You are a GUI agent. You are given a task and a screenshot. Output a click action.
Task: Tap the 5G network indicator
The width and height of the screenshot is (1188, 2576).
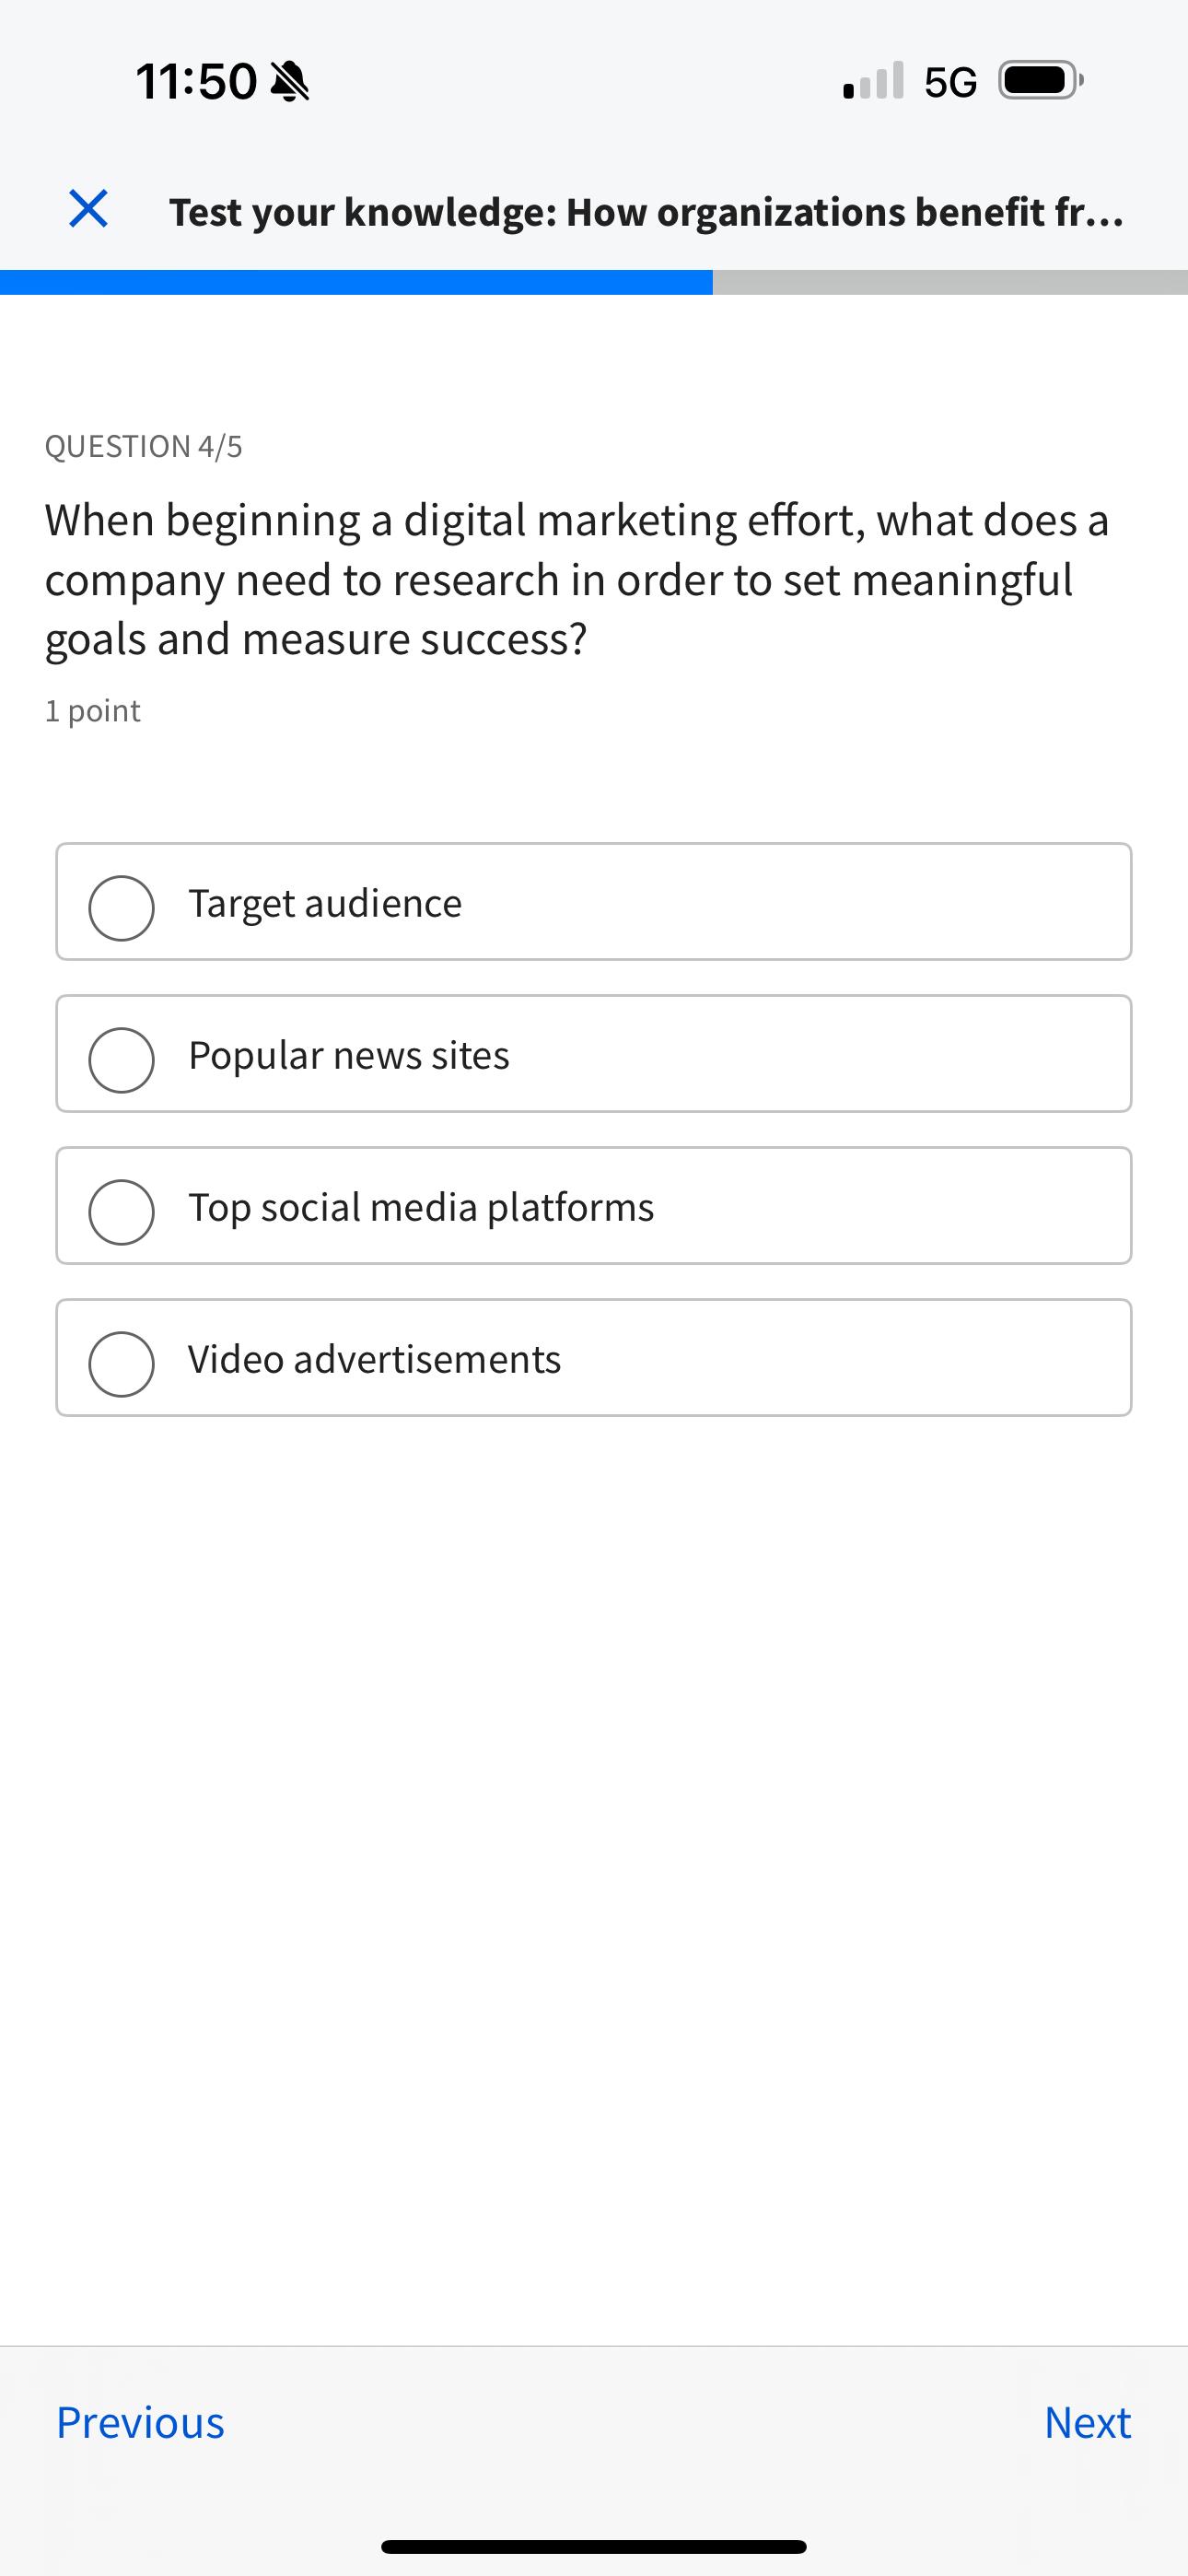click(949, 81)
